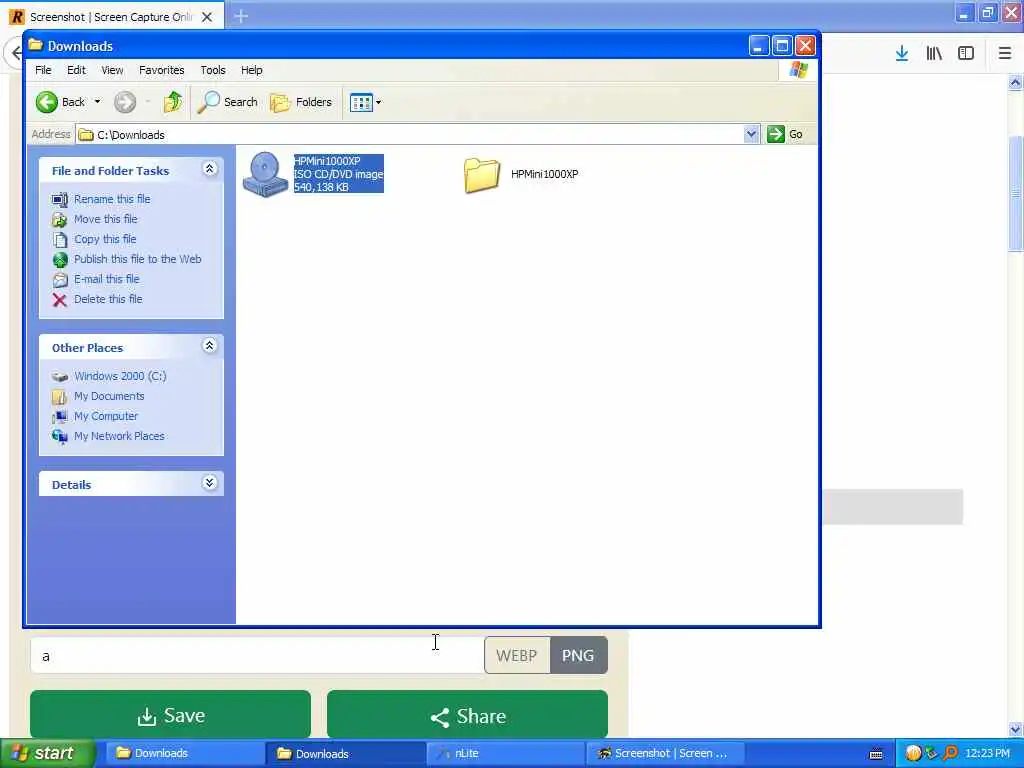Click Rename this file
The image size is (1024, 768).
(112, 199)
